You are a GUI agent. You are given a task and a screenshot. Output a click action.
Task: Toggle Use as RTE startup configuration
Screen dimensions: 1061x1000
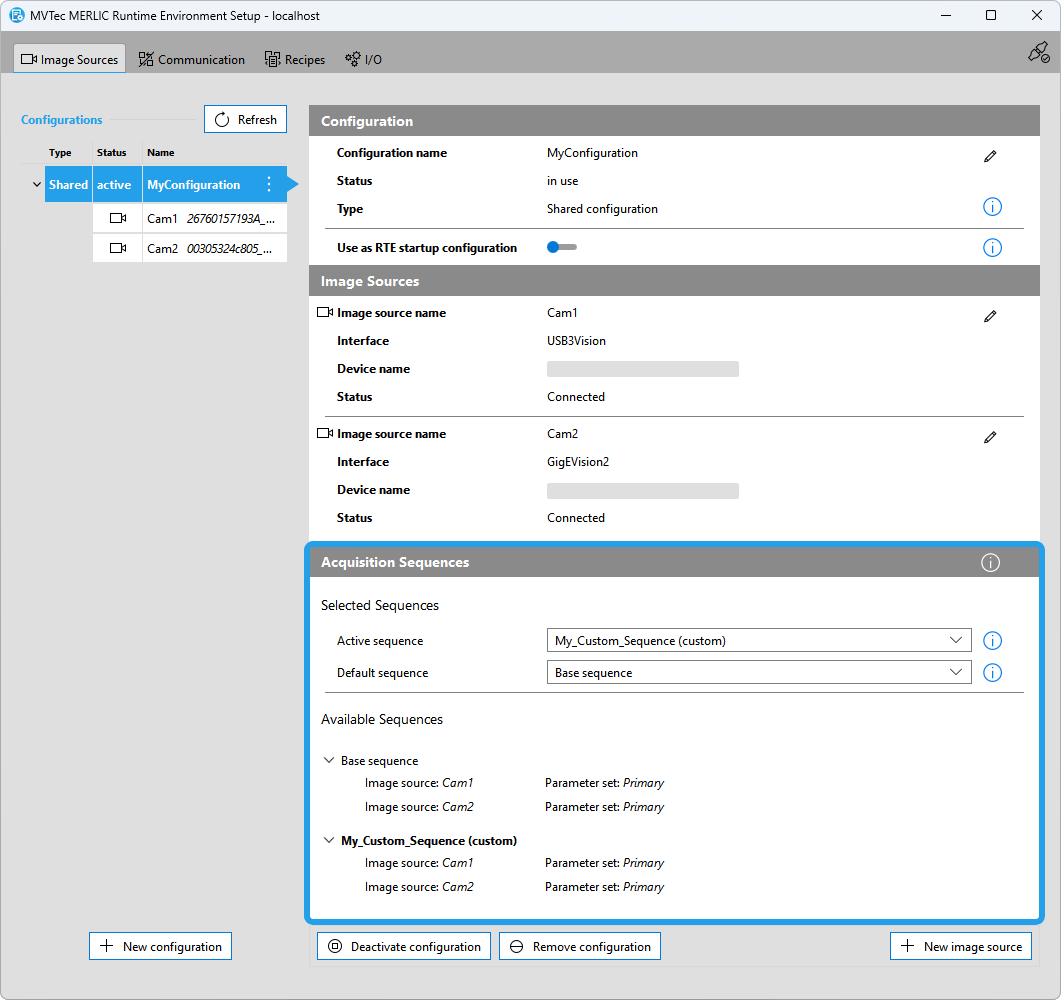[x=561, y=247]
